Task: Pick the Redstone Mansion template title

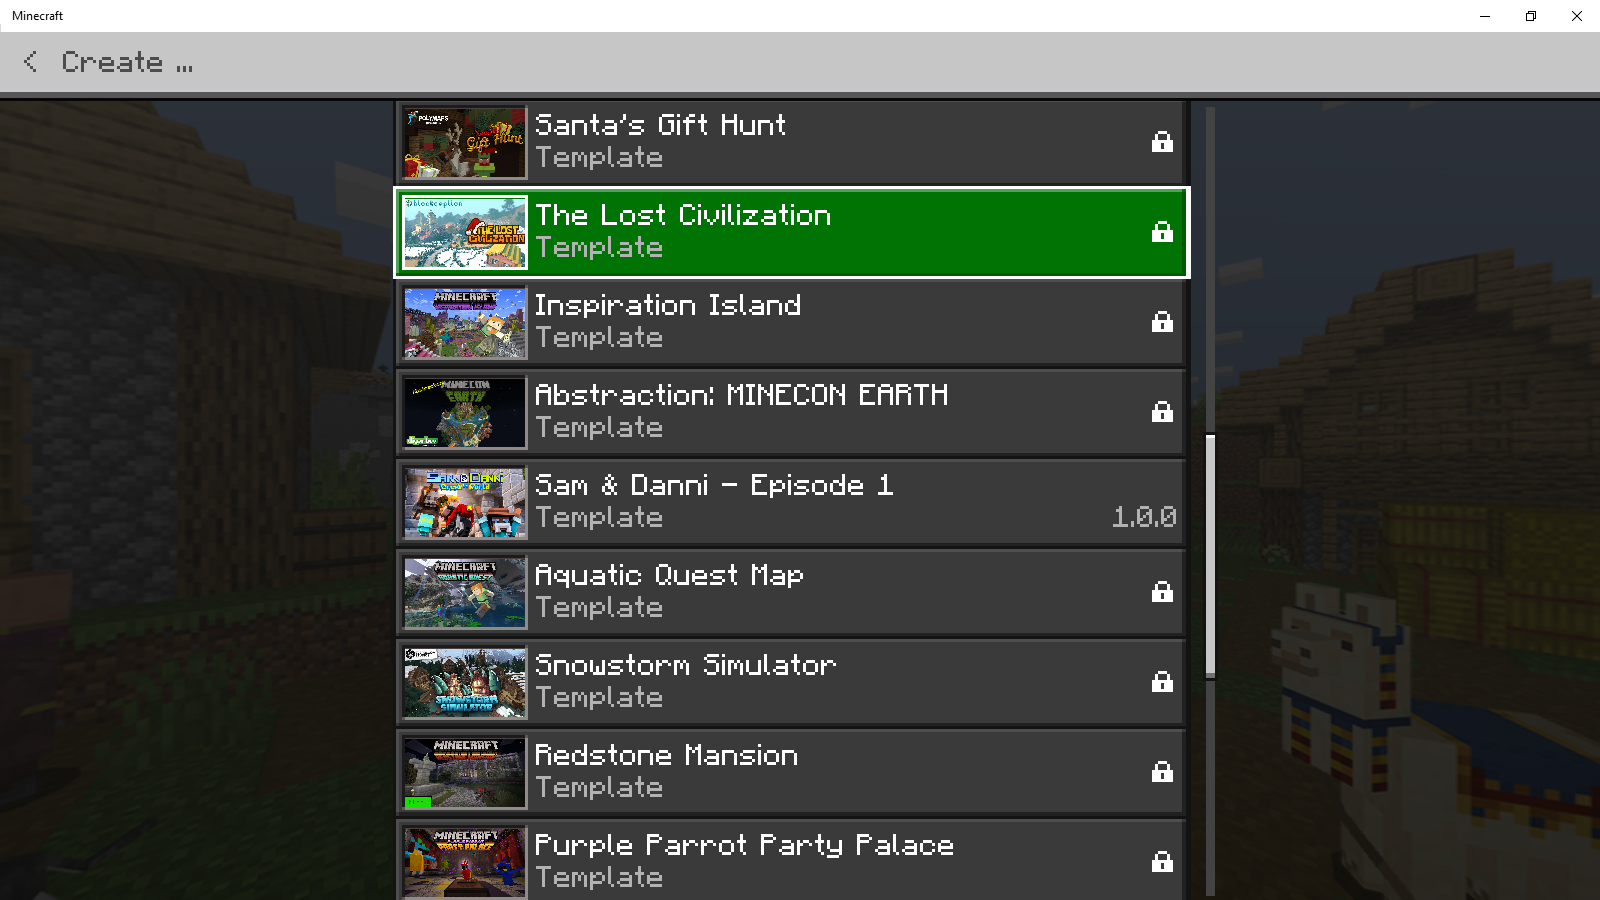Action: click(x=666, y=755)
